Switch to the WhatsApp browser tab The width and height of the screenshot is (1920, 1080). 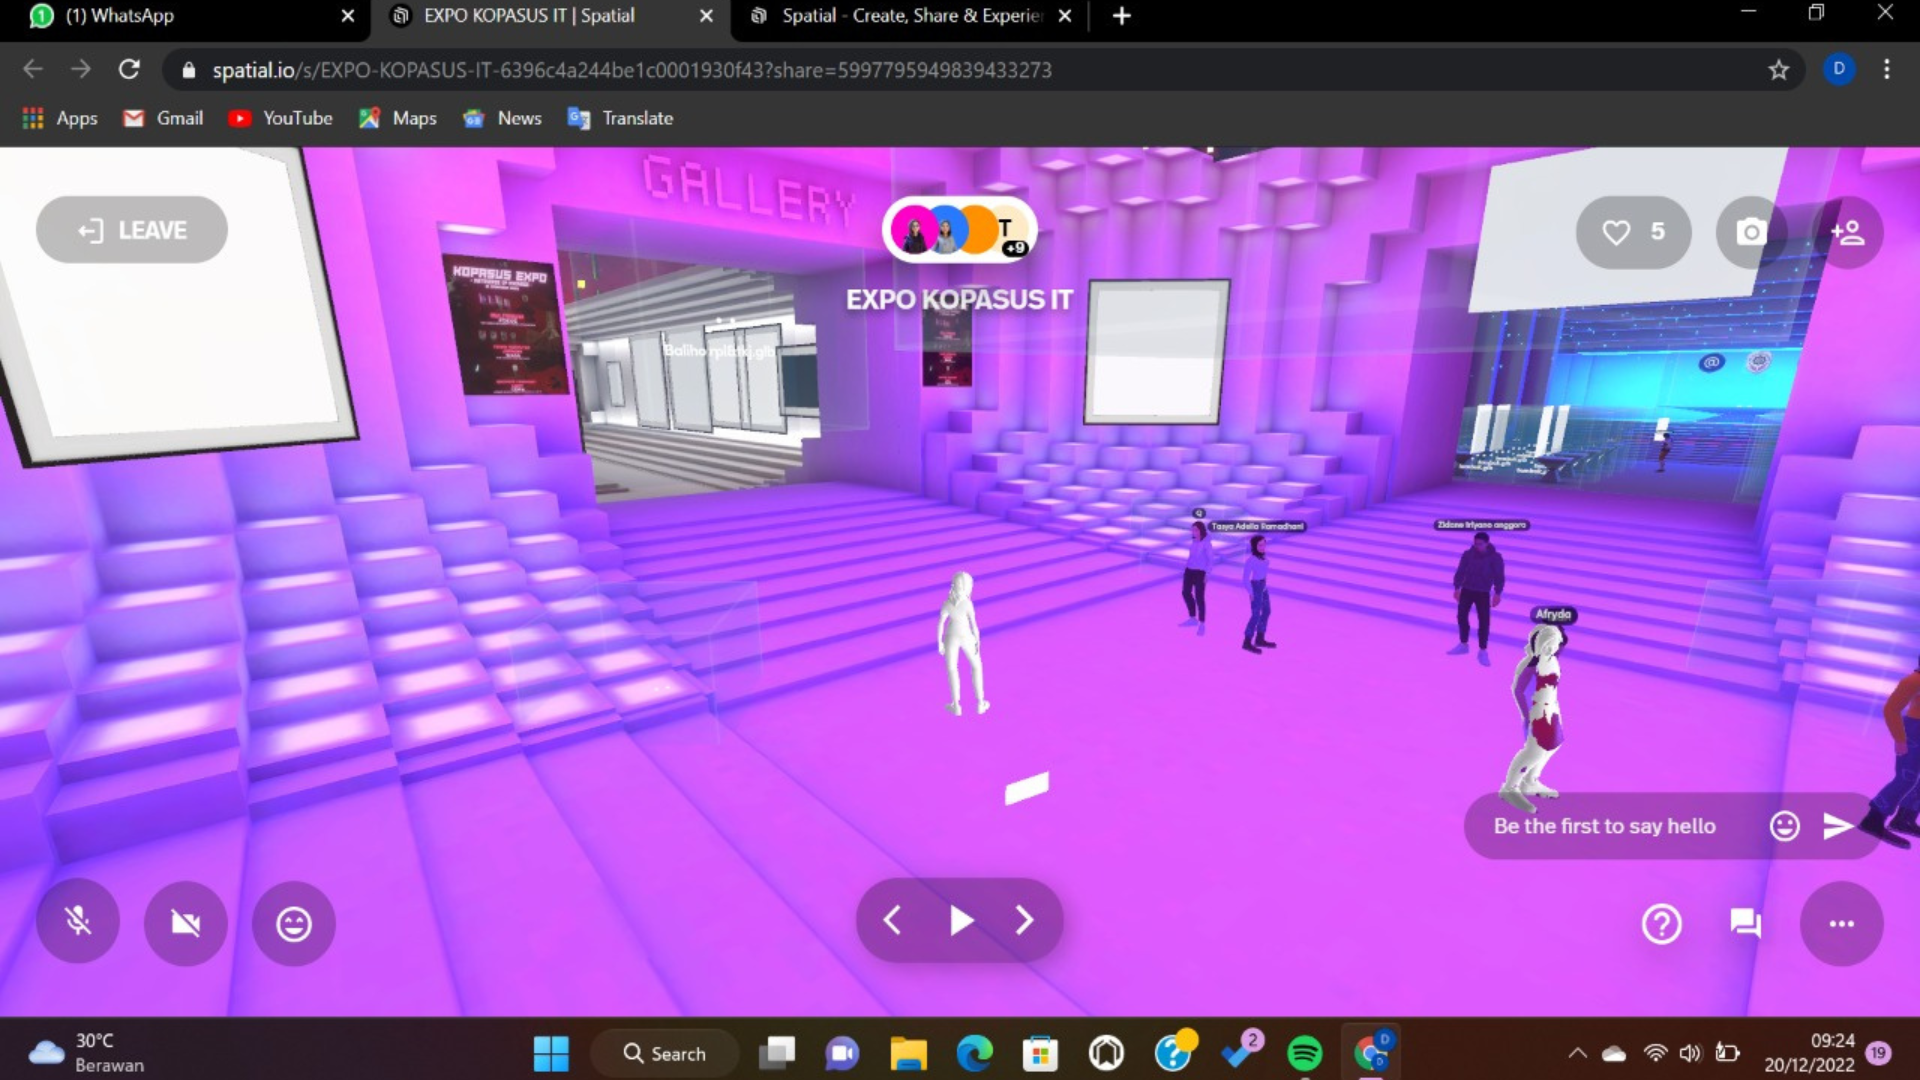[x=180, y=16]
